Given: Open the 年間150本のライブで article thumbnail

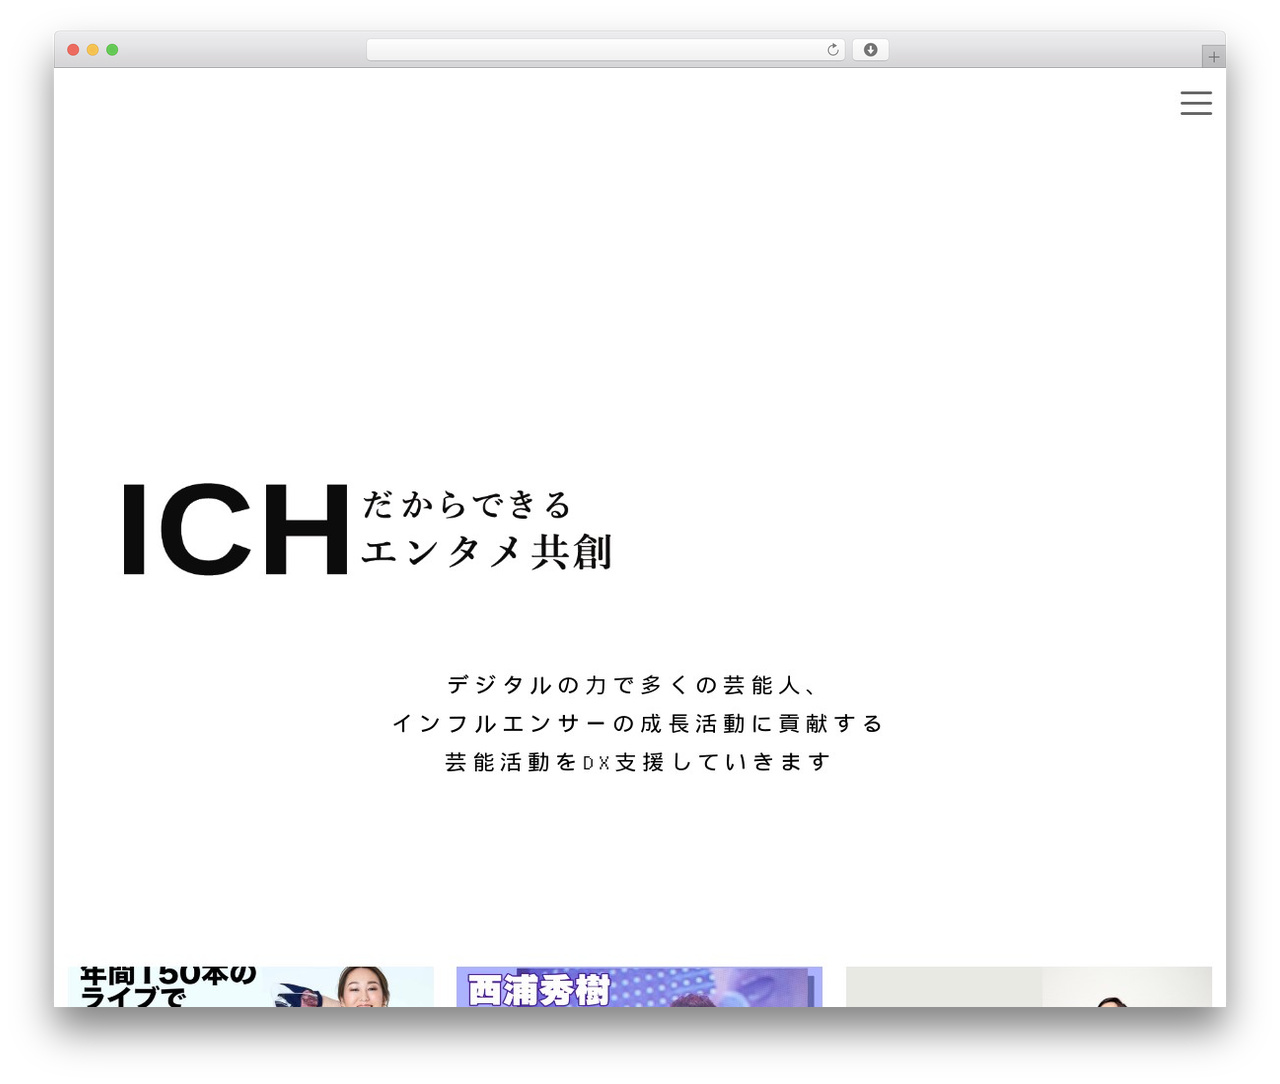Looking at the screenshot, I should coord(251,987).
